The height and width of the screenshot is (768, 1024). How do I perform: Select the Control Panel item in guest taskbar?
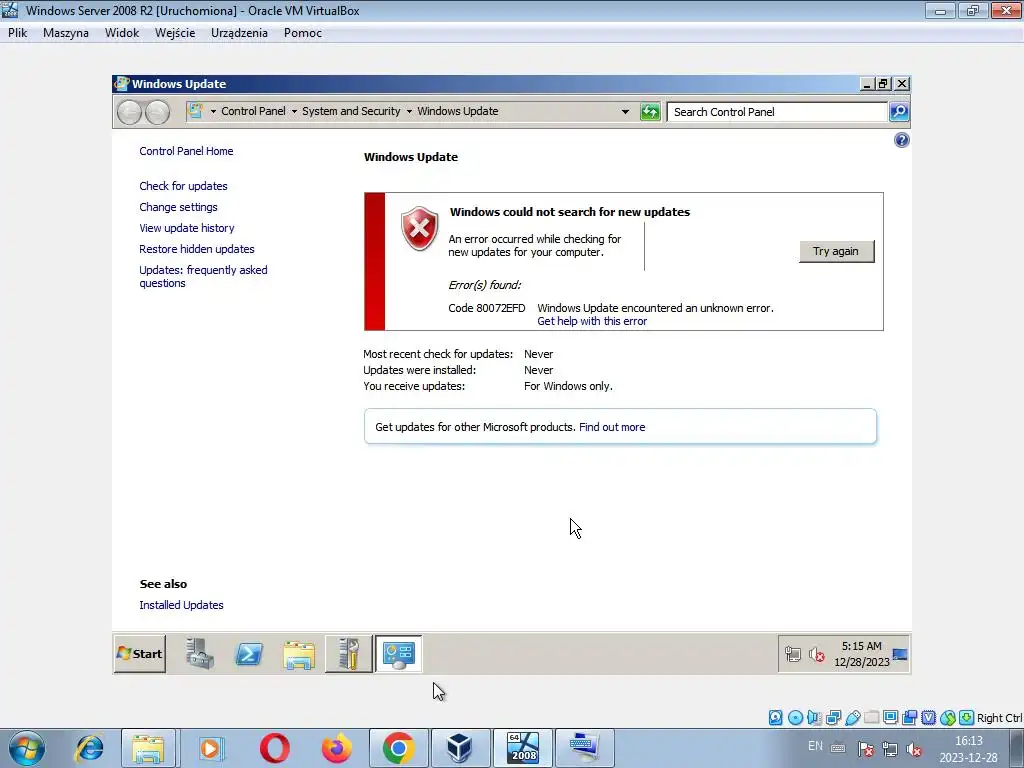(x=398, y=654)
